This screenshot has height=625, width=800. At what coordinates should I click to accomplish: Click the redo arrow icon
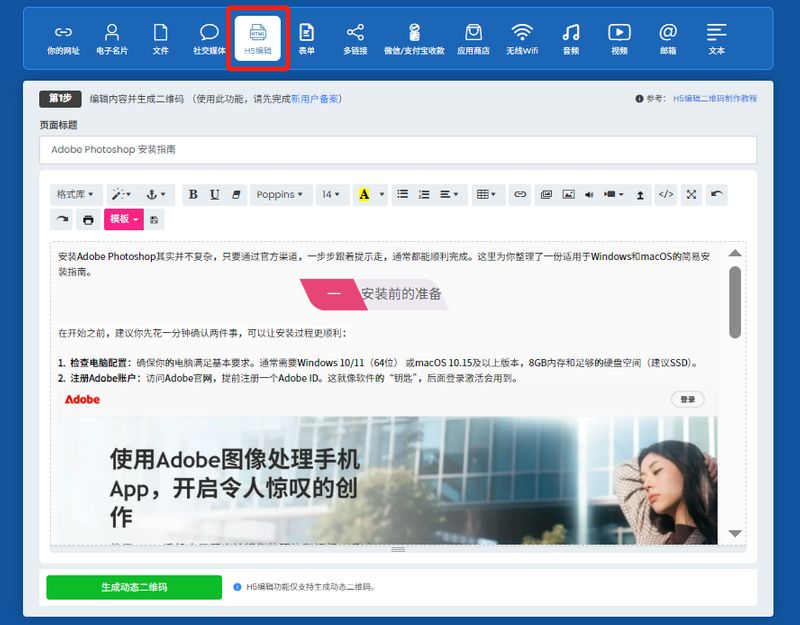(63, 219)
